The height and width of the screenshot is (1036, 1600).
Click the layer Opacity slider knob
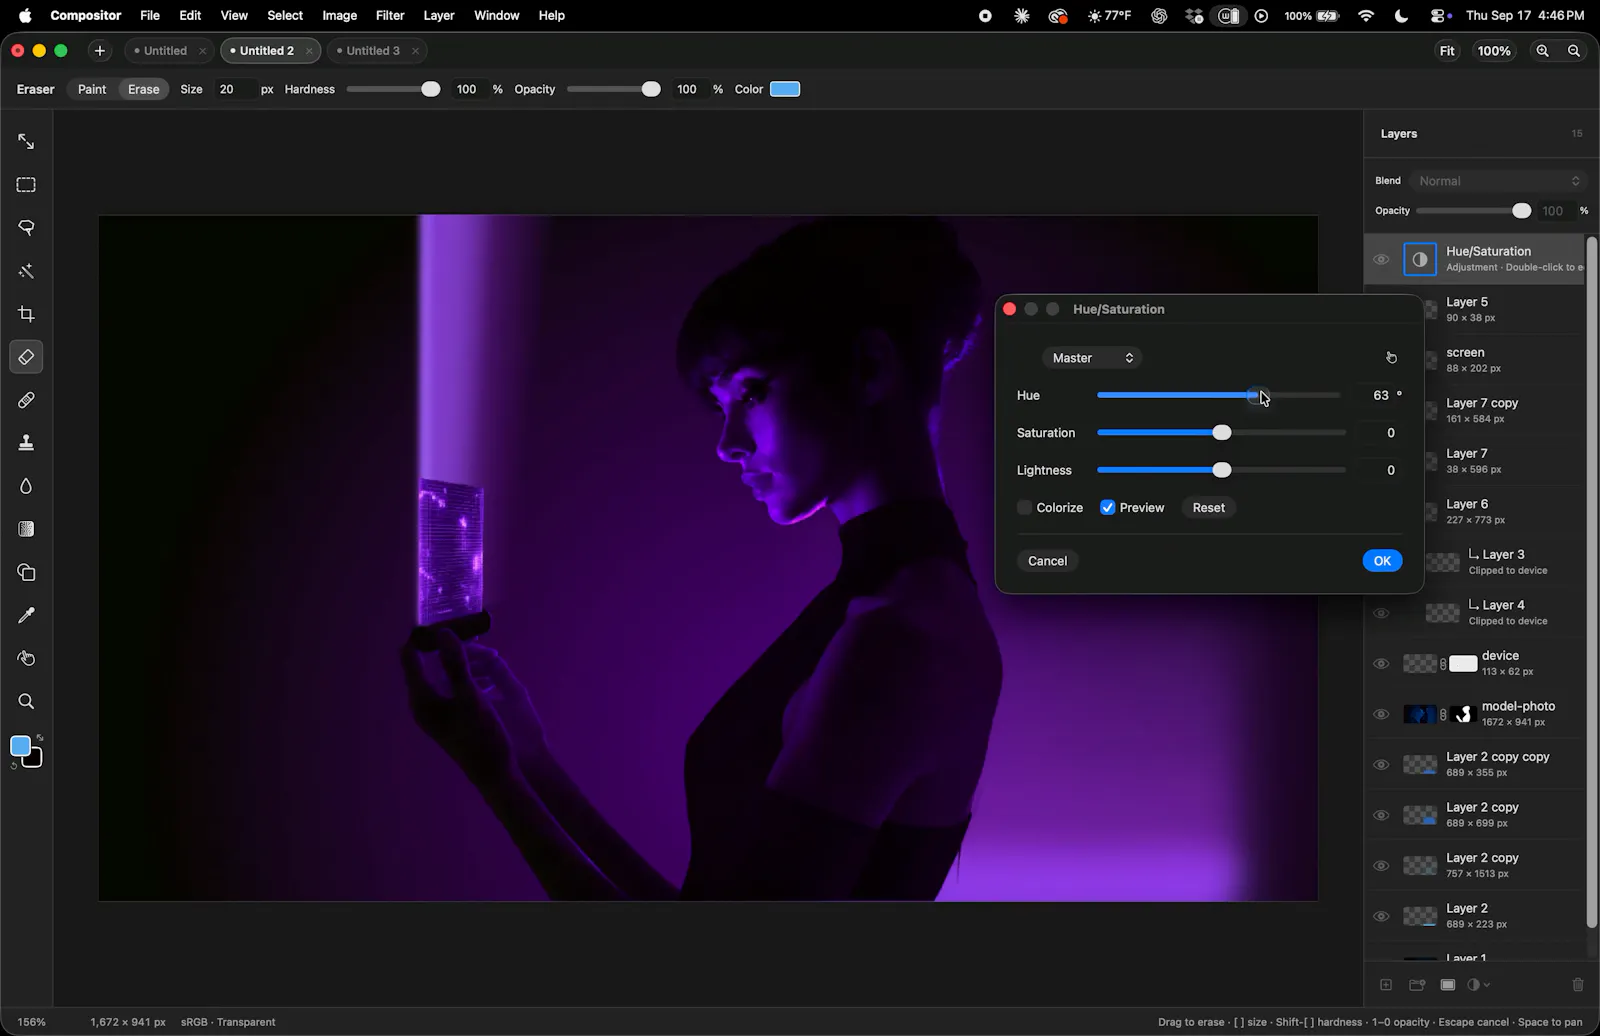1521,211
